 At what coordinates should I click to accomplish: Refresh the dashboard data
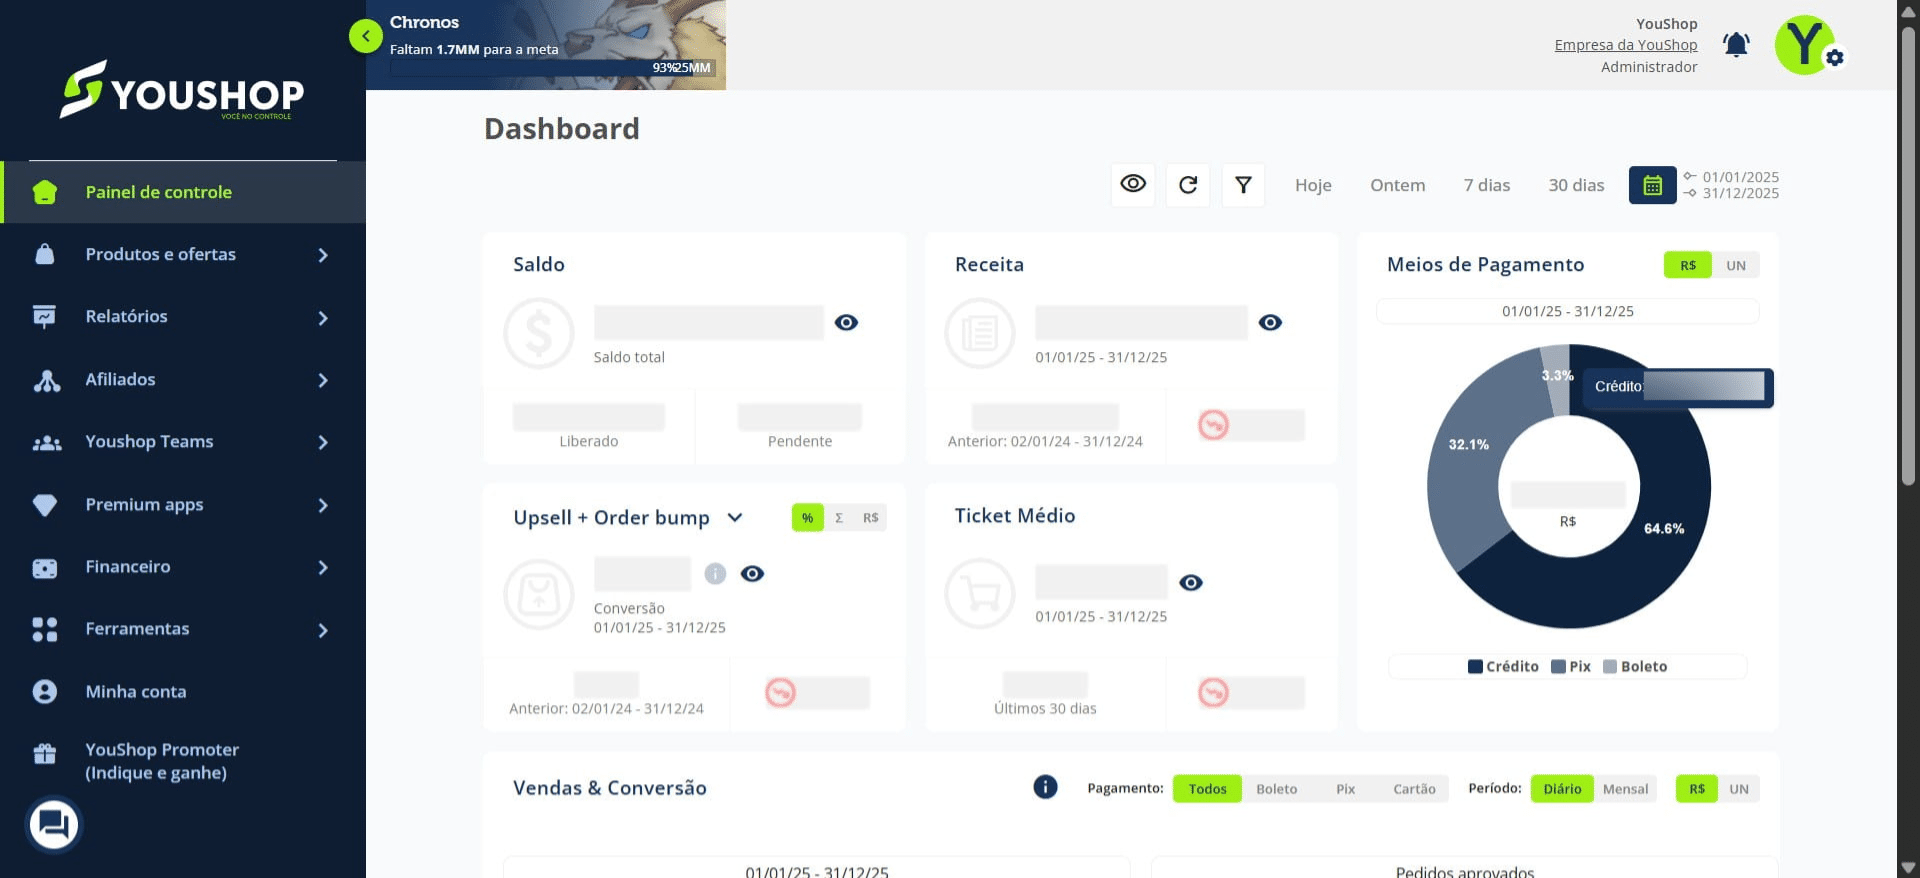click(x=1188, y=185)
